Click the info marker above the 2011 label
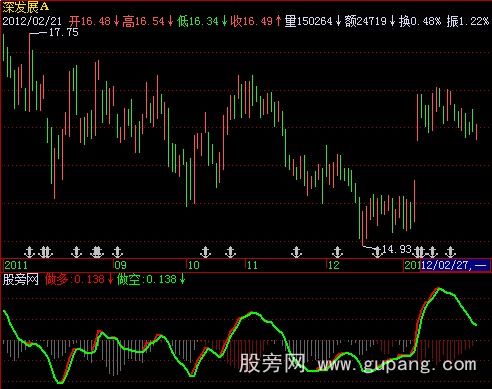 click(x=30, y=252)
